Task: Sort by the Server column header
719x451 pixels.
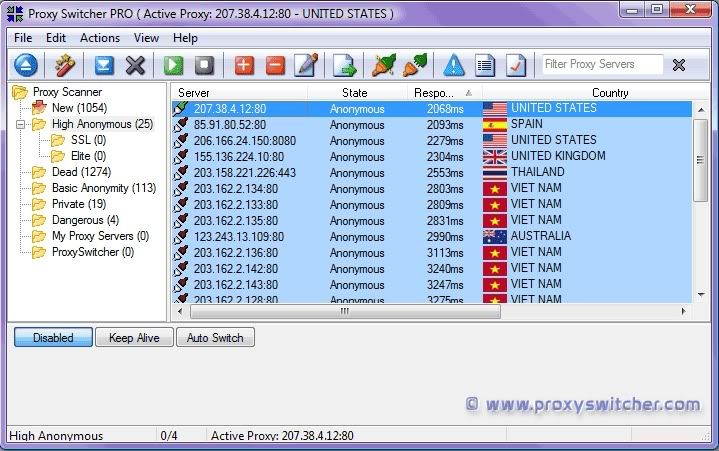Action: [x=239, y=93]
